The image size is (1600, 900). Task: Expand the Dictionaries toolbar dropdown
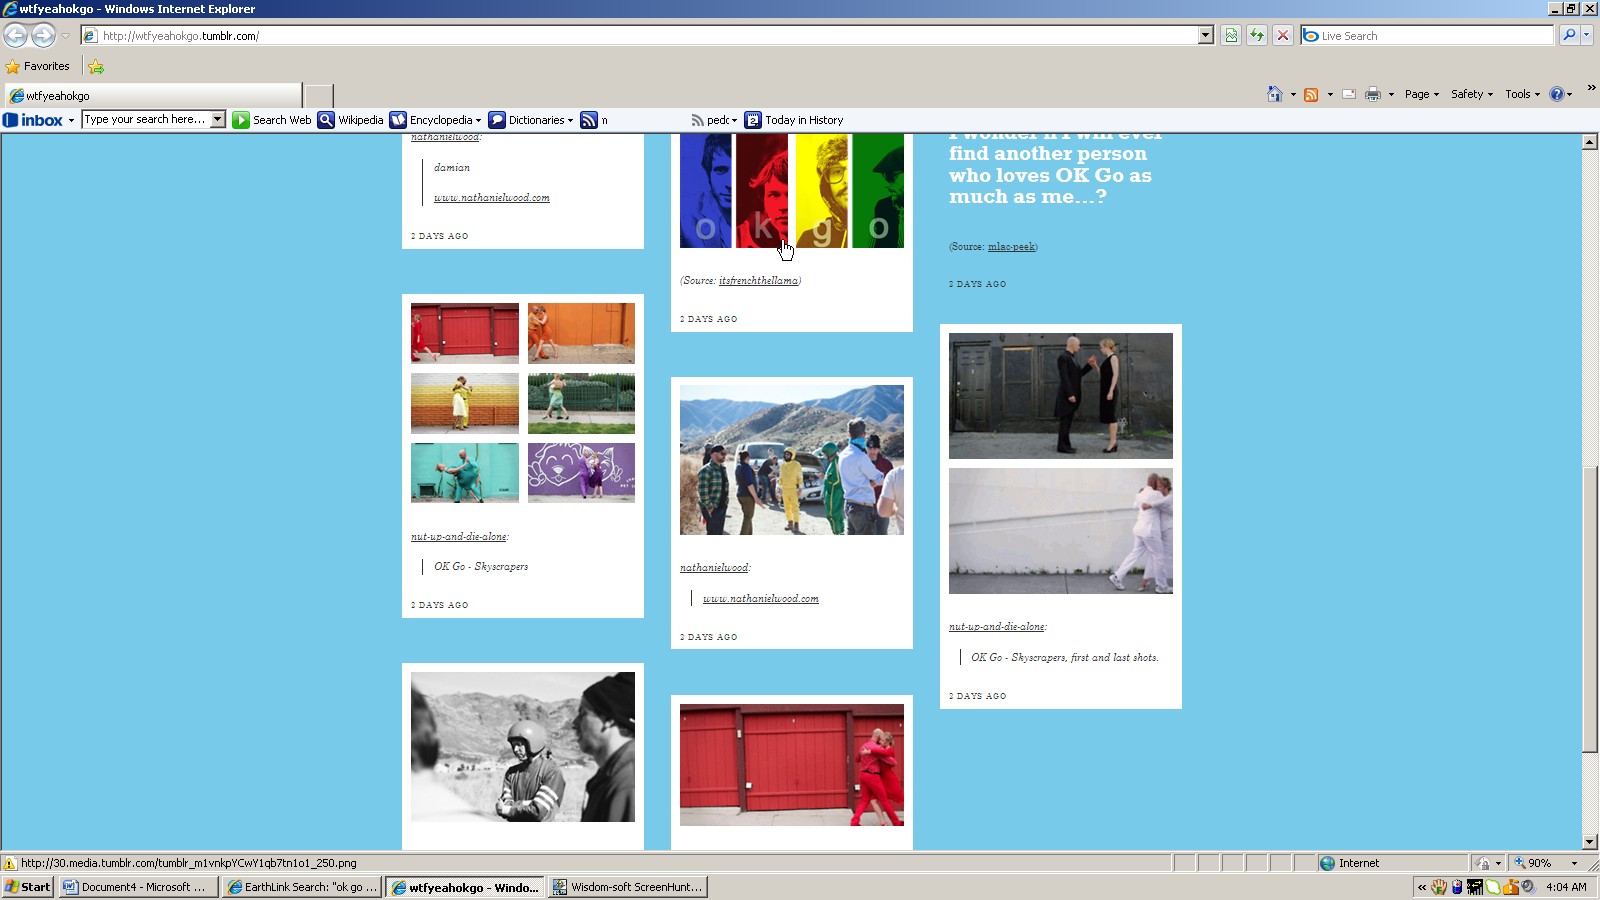570,121
